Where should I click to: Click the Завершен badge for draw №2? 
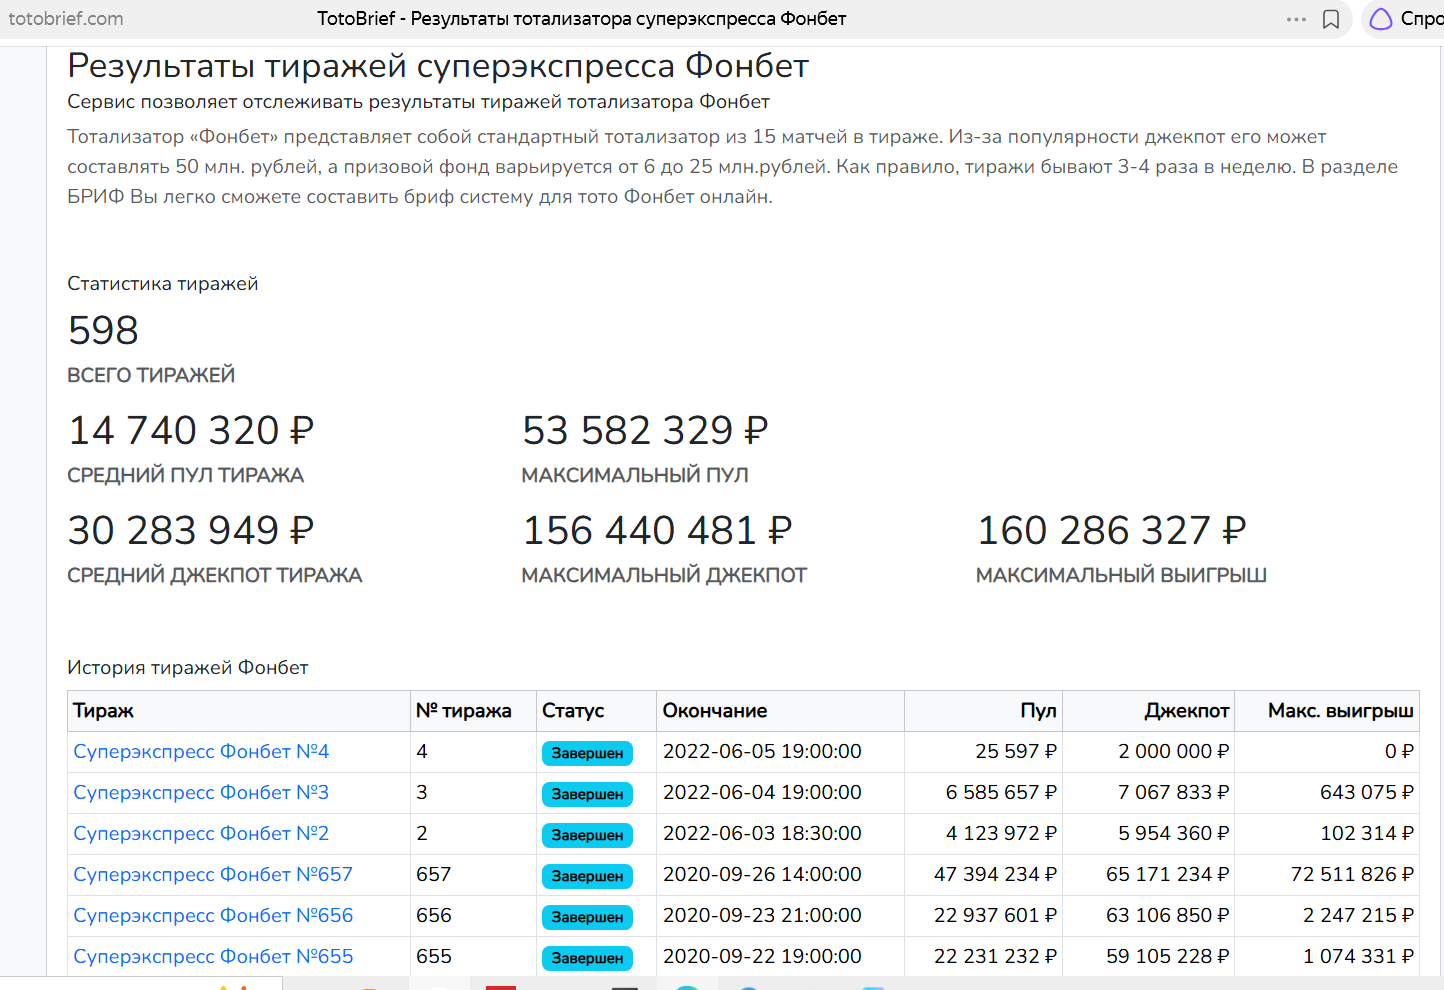coord(587,835)
